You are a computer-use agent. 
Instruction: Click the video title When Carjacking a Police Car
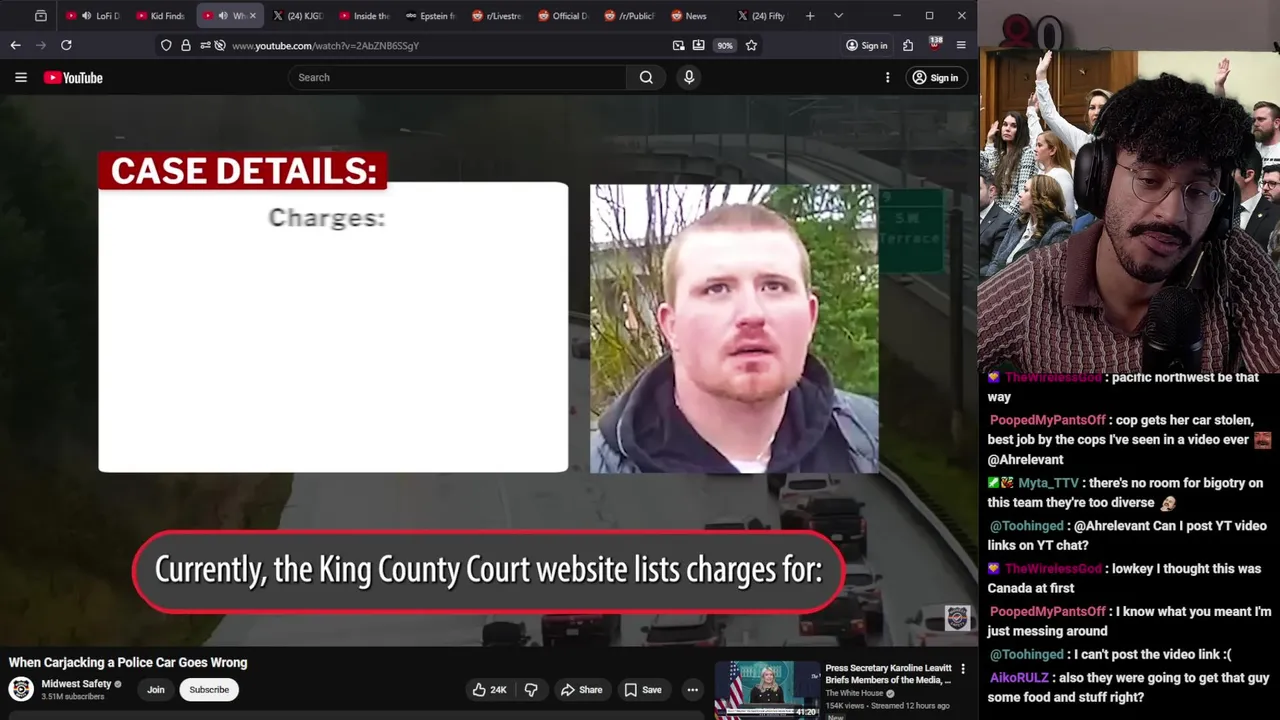click(128, 662)
